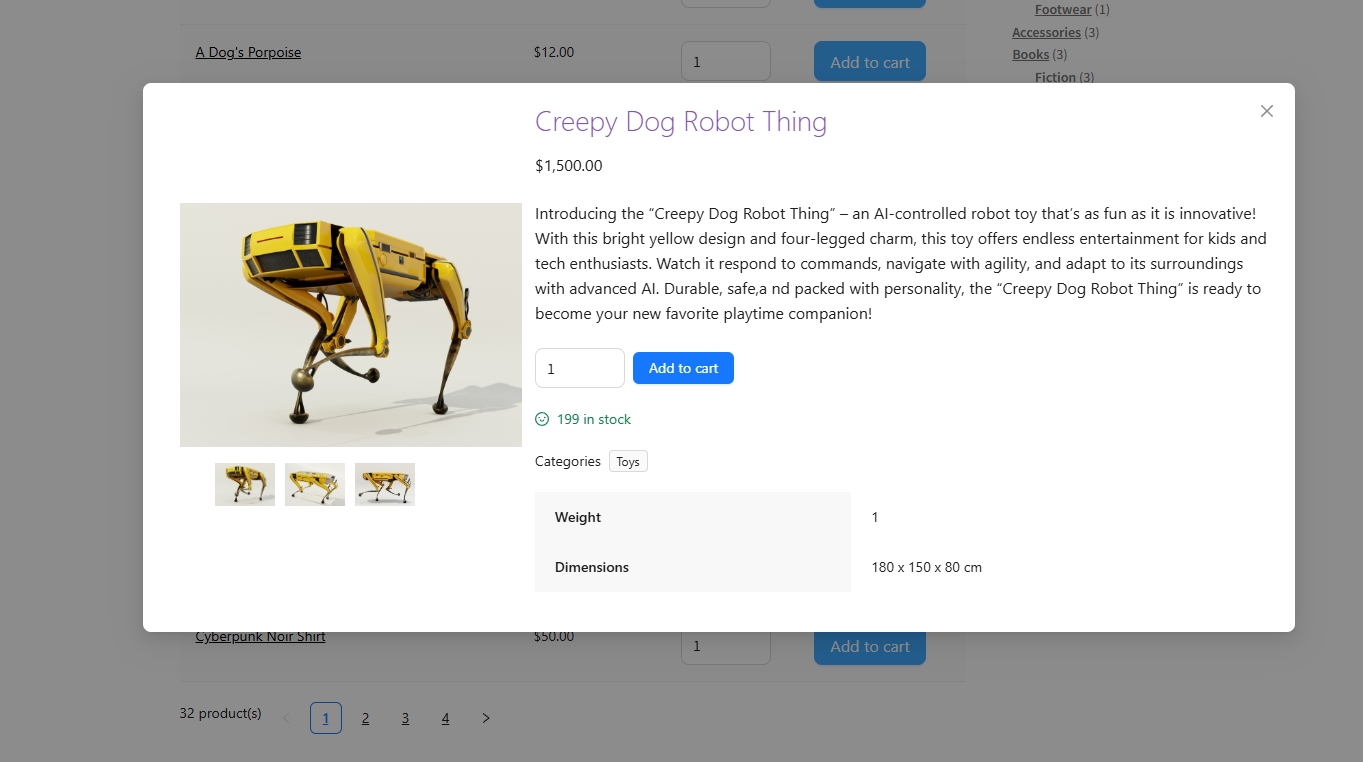The width and height of the screenshot is (1363, 762).
Task: Click the '180 x 150 x 80 cm' value
Action: (927, 567)
